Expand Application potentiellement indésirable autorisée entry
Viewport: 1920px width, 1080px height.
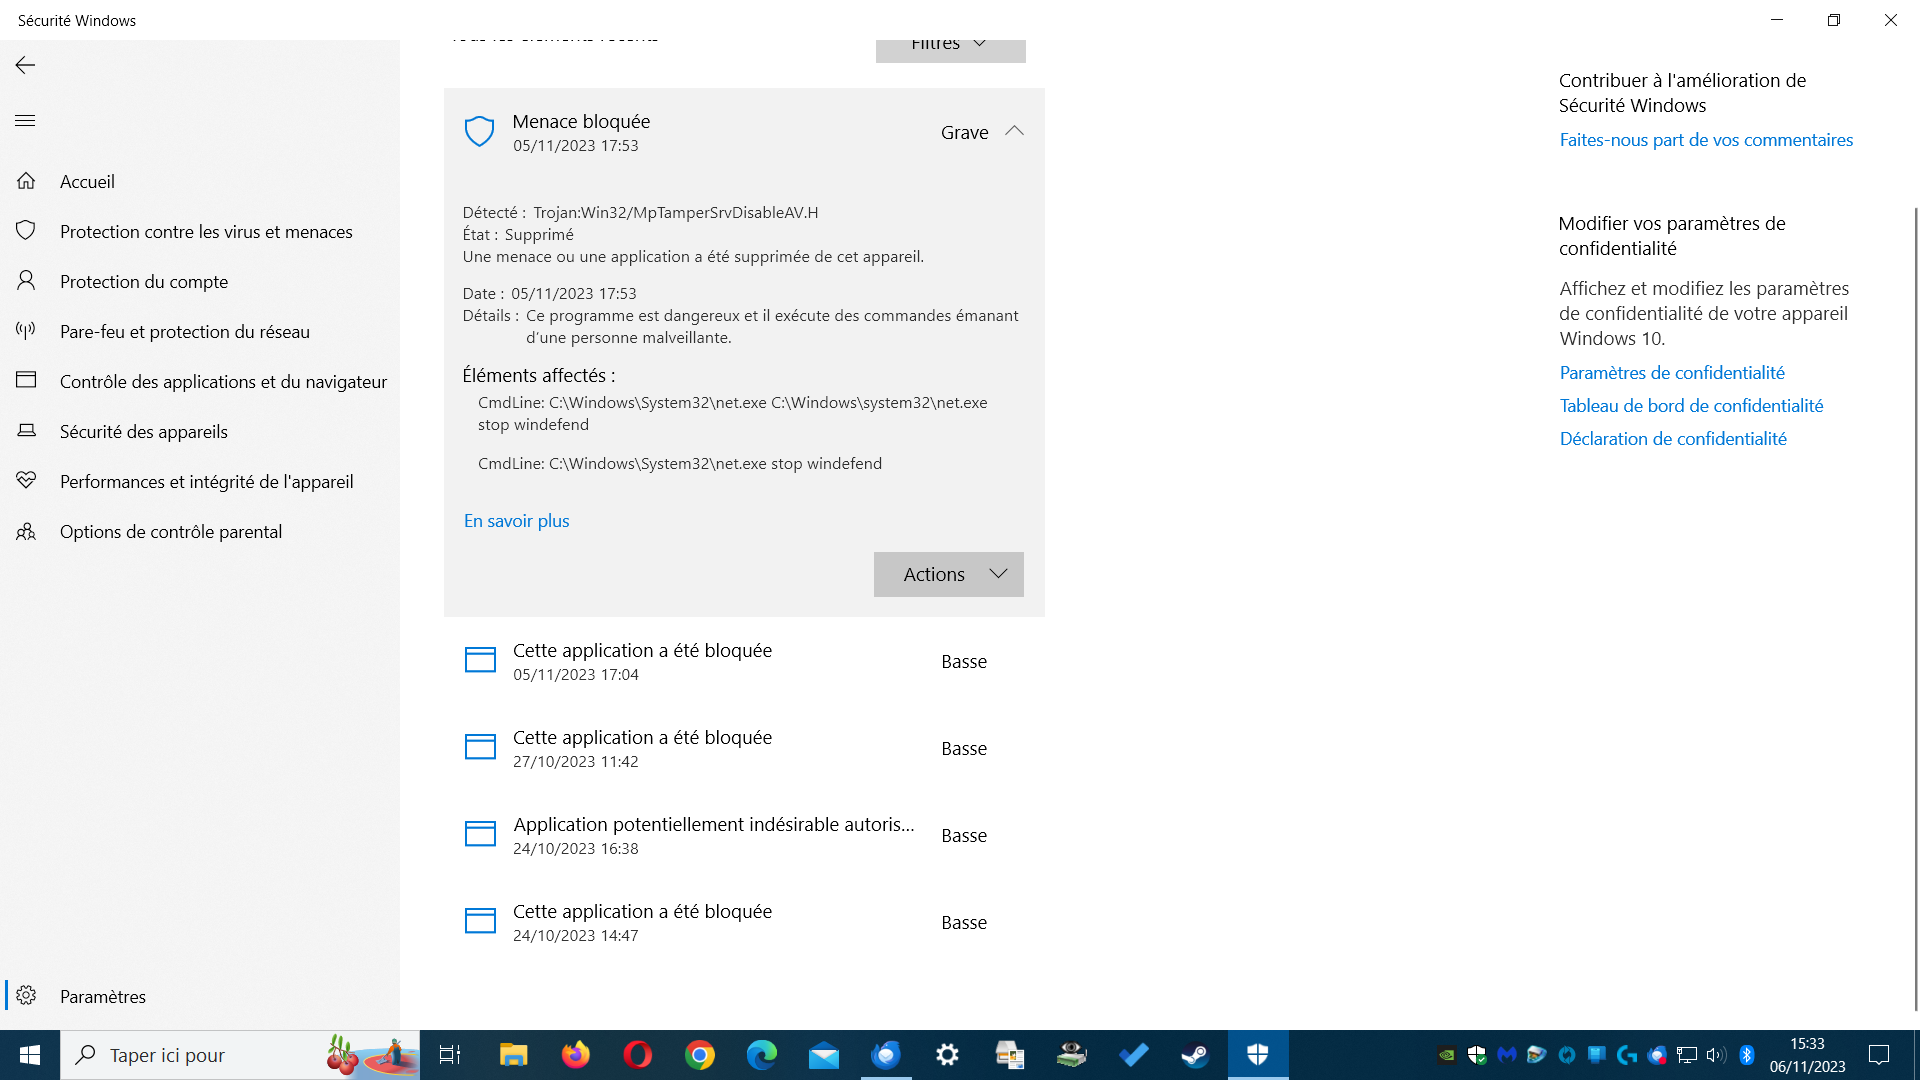744,835
